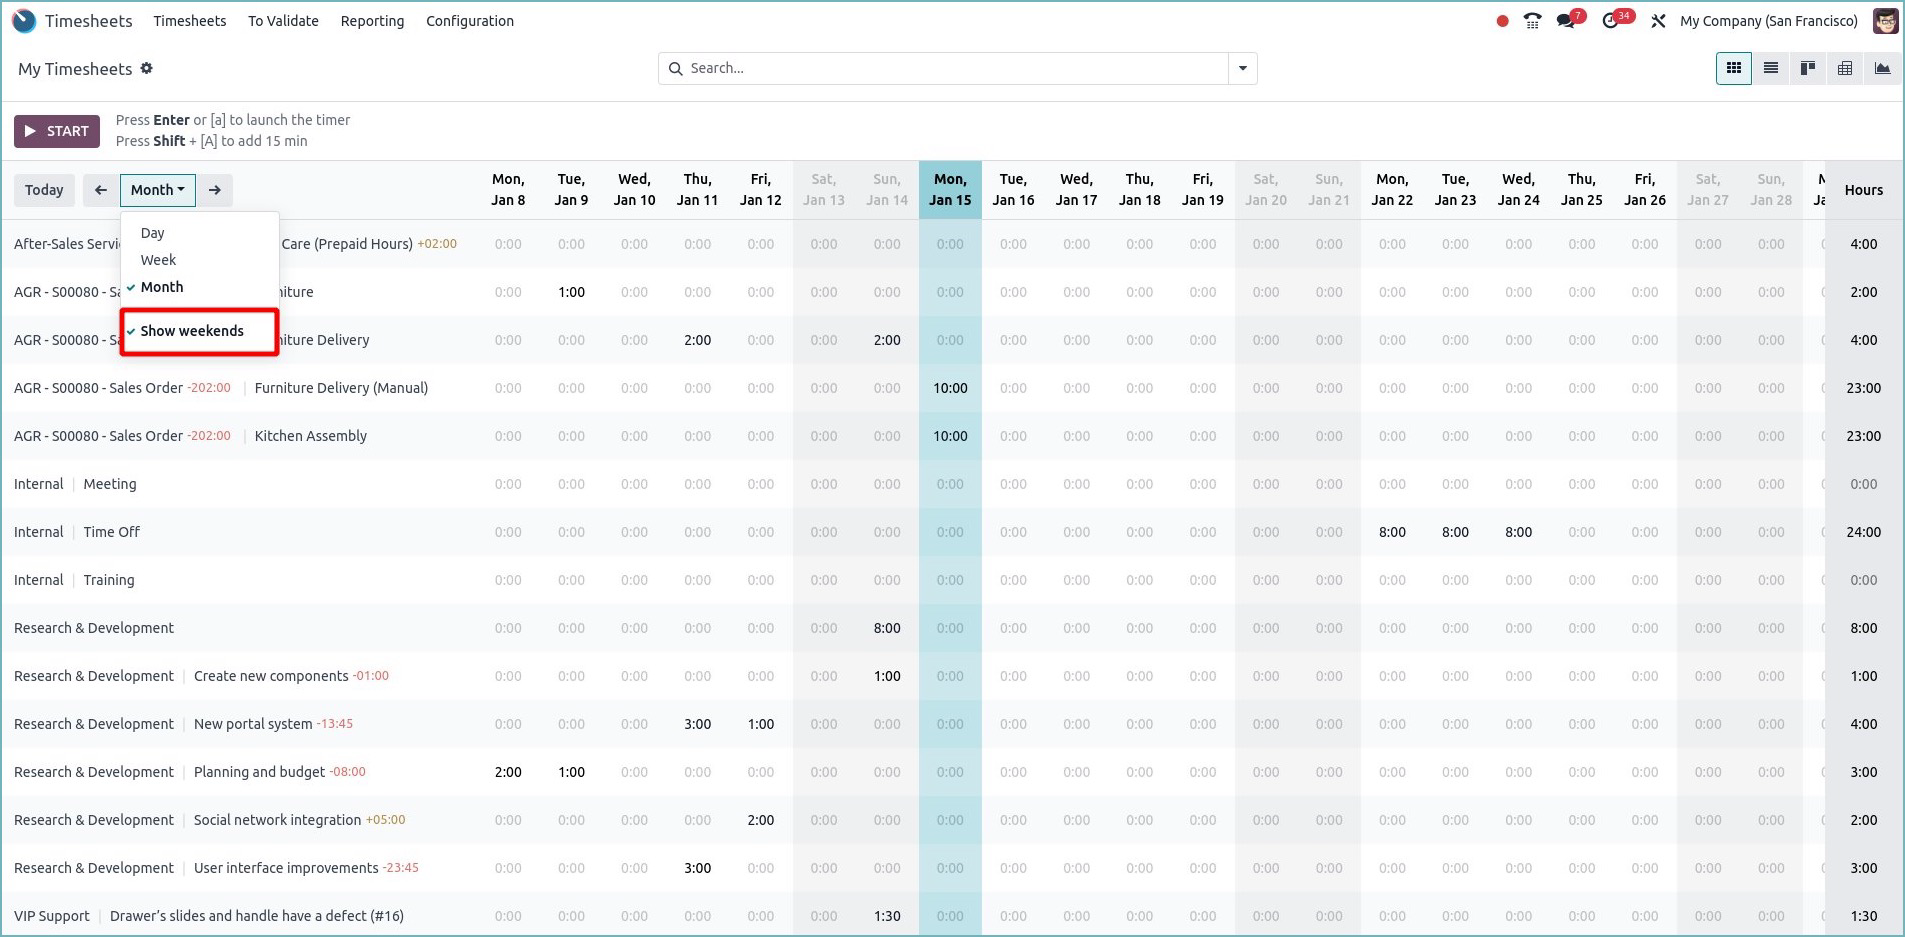This screenshot has height=937, width=1905.
Task: Switch to the pivot table view
Action: coord(1844,68)
